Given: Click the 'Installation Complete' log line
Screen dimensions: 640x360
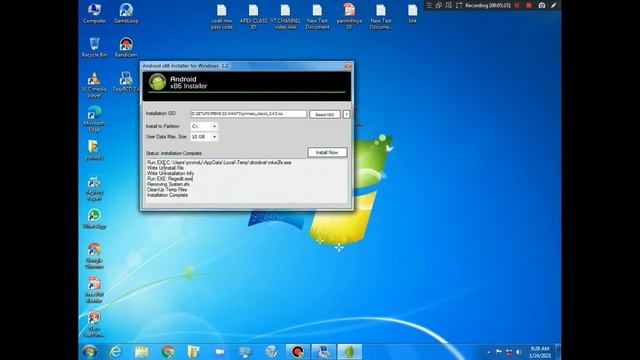Looking at the screenshot, I should (167, 195).
